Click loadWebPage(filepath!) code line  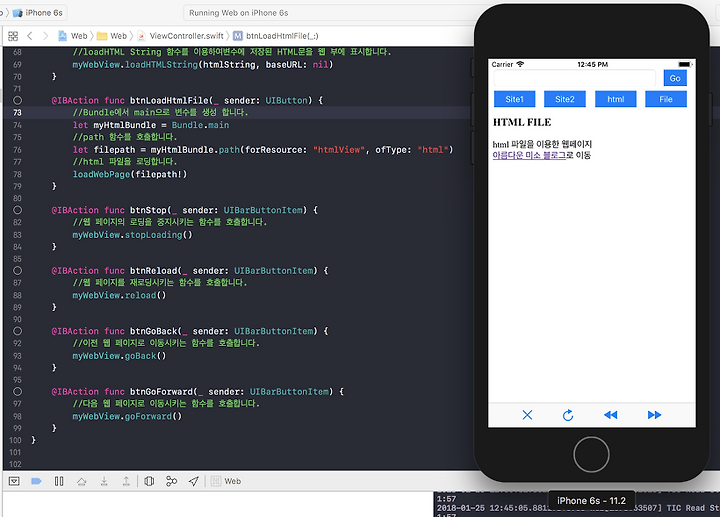130,174
